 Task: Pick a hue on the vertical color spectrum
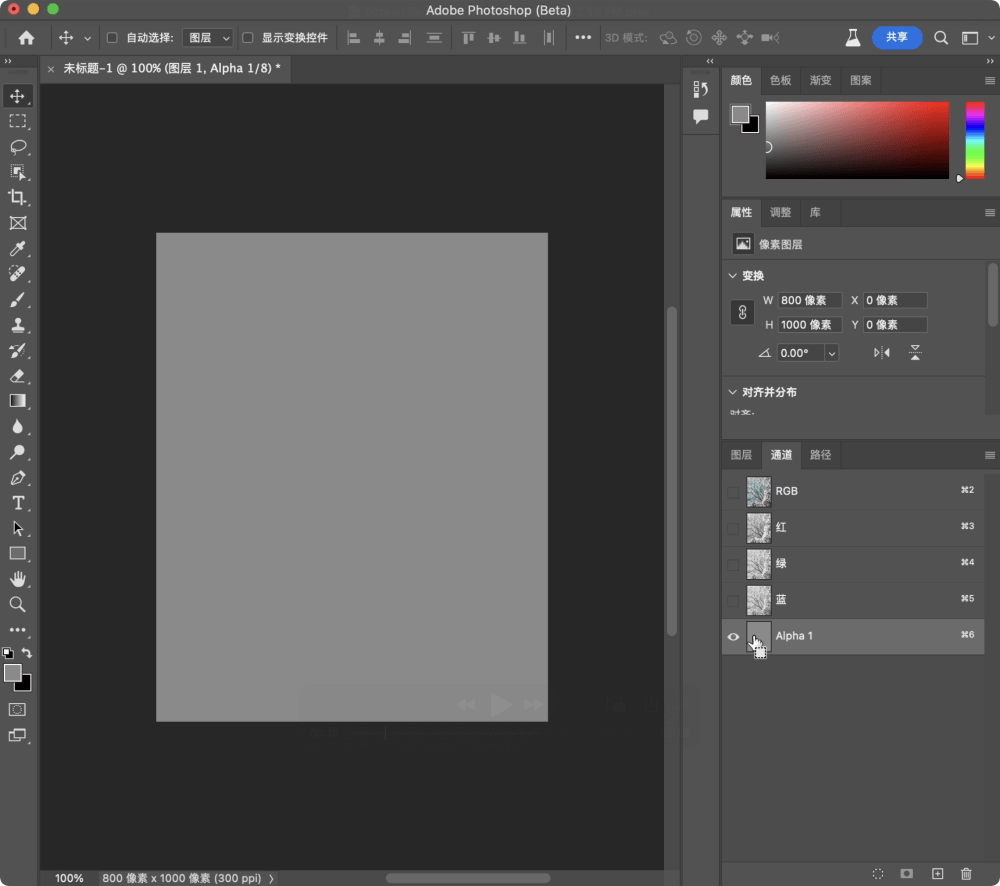(977, 140)
